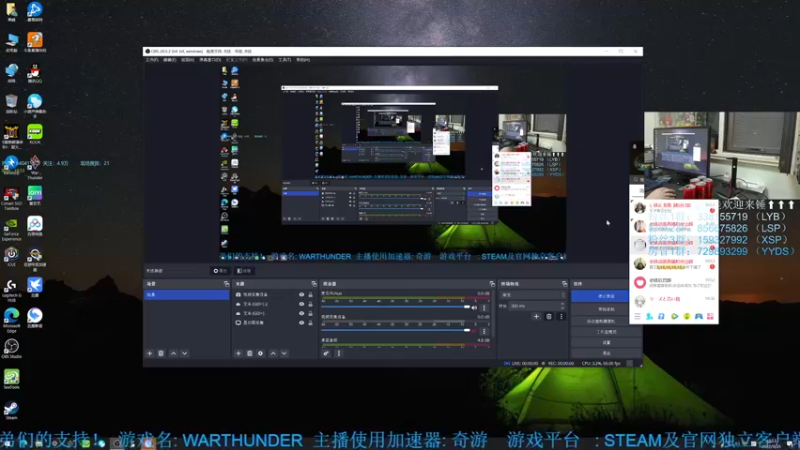The width and height of the screenshot is (800, 450).
Task: Move the scene up with arrow icon
Action: pos(173,353)
